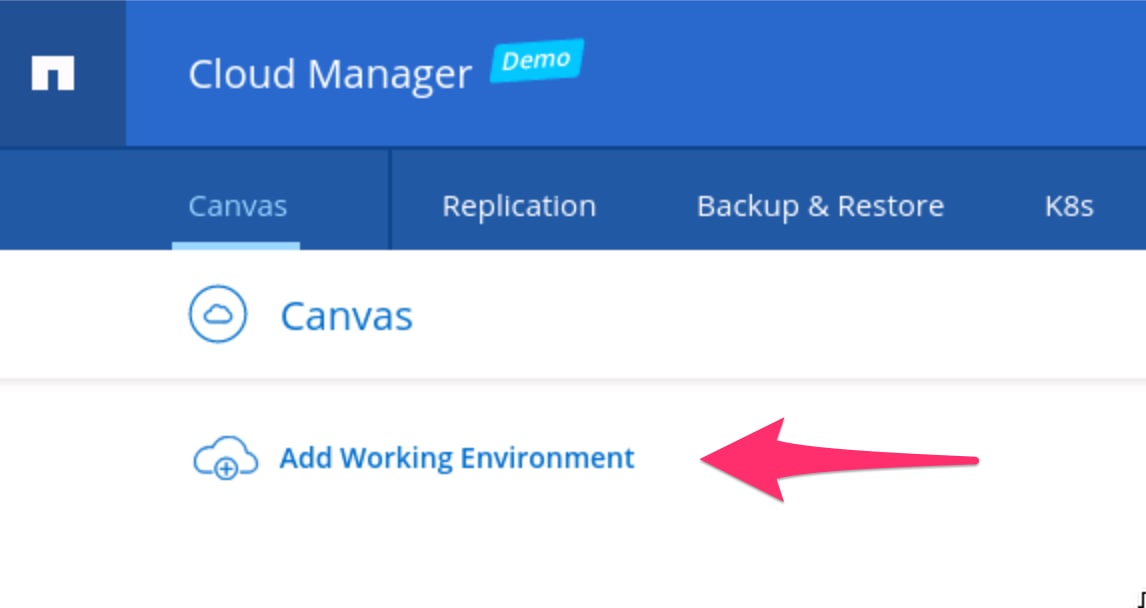Open the Backup & Restore tab
Image resolution: width=1146 pixels, height=608 pixels.
tap(820, 206)
